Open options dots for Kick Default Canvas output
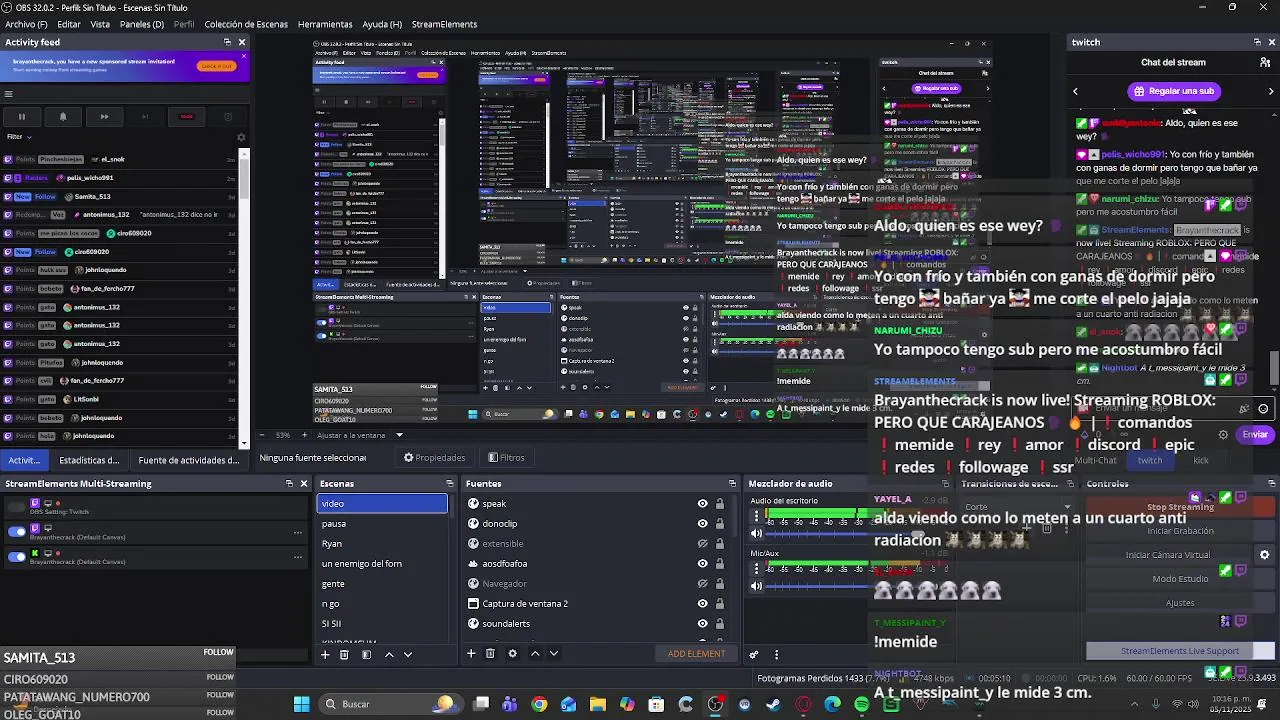The width and height of the screenshot is (1280, 720). (x=297, y=557)
